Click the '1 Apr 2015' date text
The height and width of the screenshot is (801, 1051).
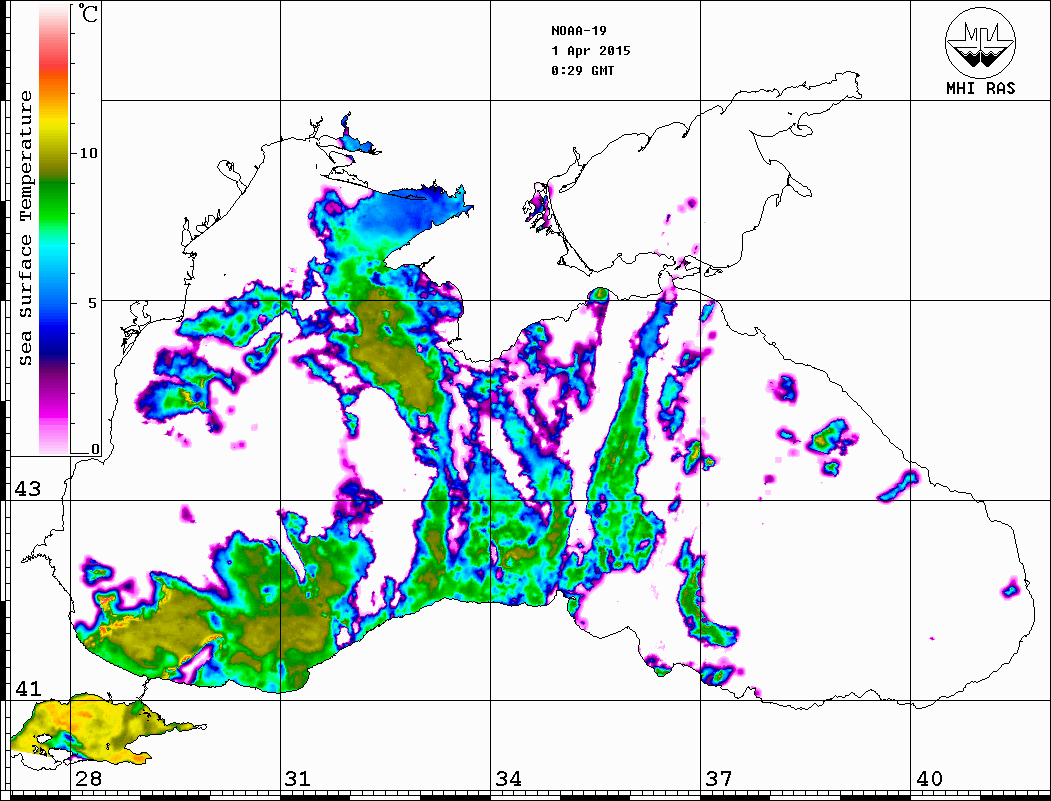[x=591, y=51]
